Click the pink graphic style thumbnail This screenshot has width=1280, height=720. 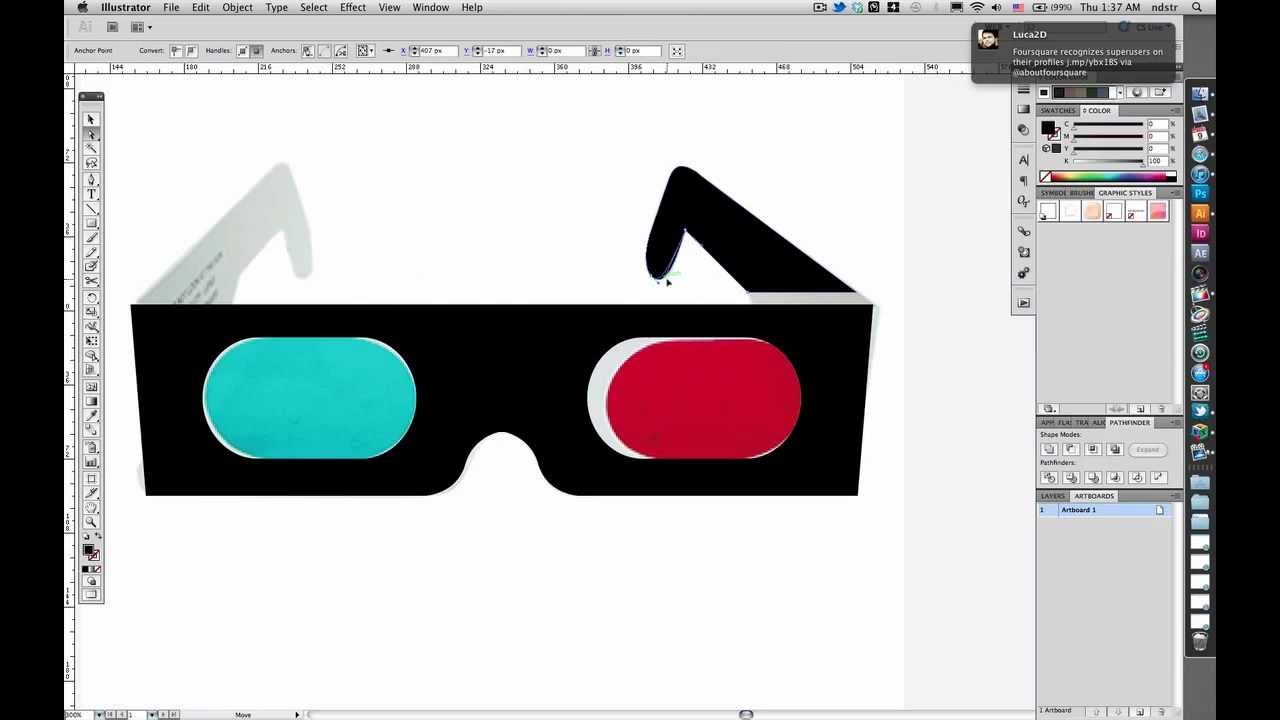click(1158, 211)
